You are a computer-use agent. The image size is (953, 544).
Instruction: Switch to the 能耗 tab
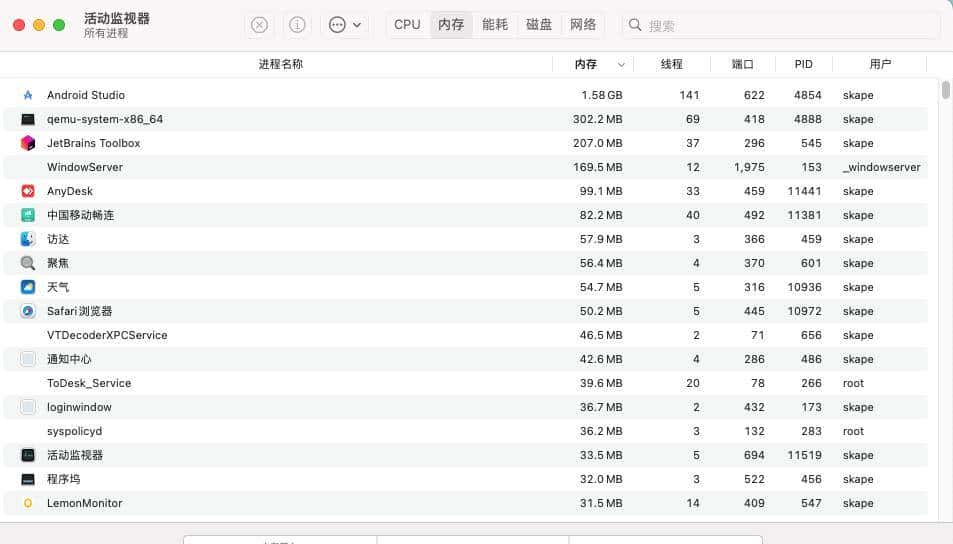[x=495, y=25]
